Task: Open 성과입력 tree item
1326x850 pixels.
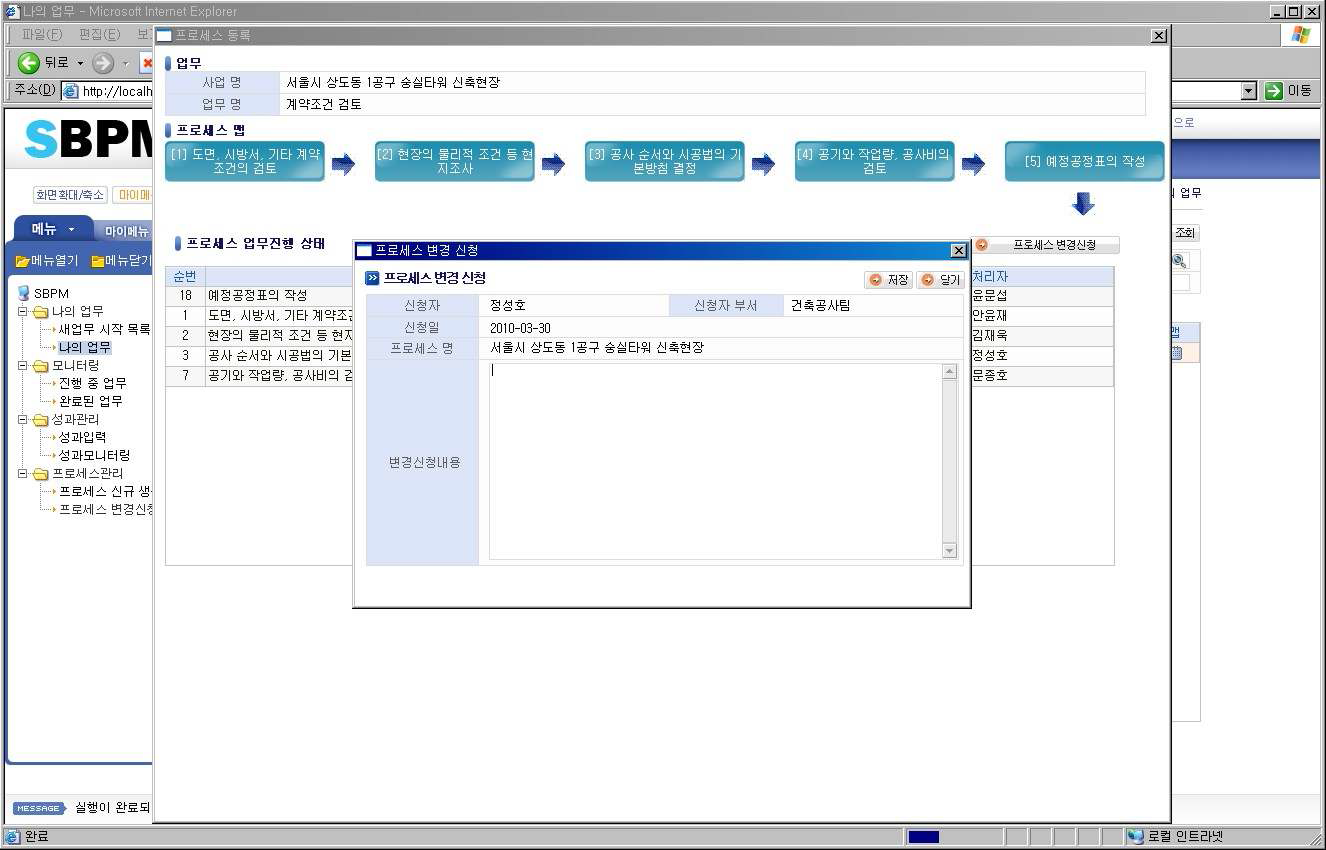Action: coord(82,437)
